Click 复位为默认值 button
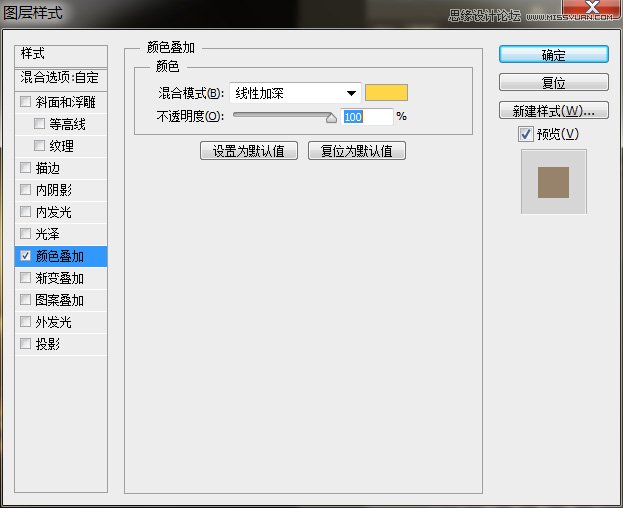The image size is (623, 508). [357, 151]
